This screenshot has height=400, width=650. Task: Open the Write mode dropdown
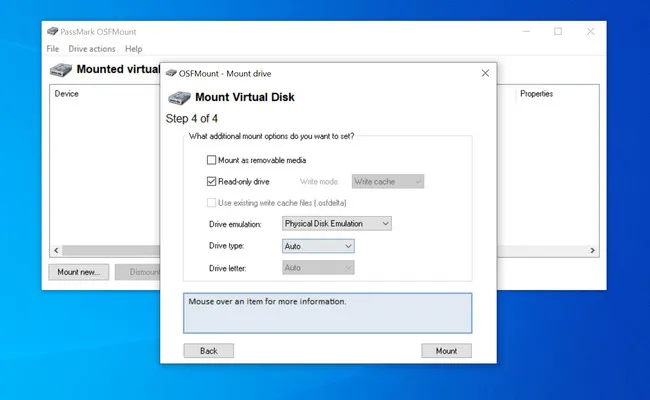pos(388,182)
